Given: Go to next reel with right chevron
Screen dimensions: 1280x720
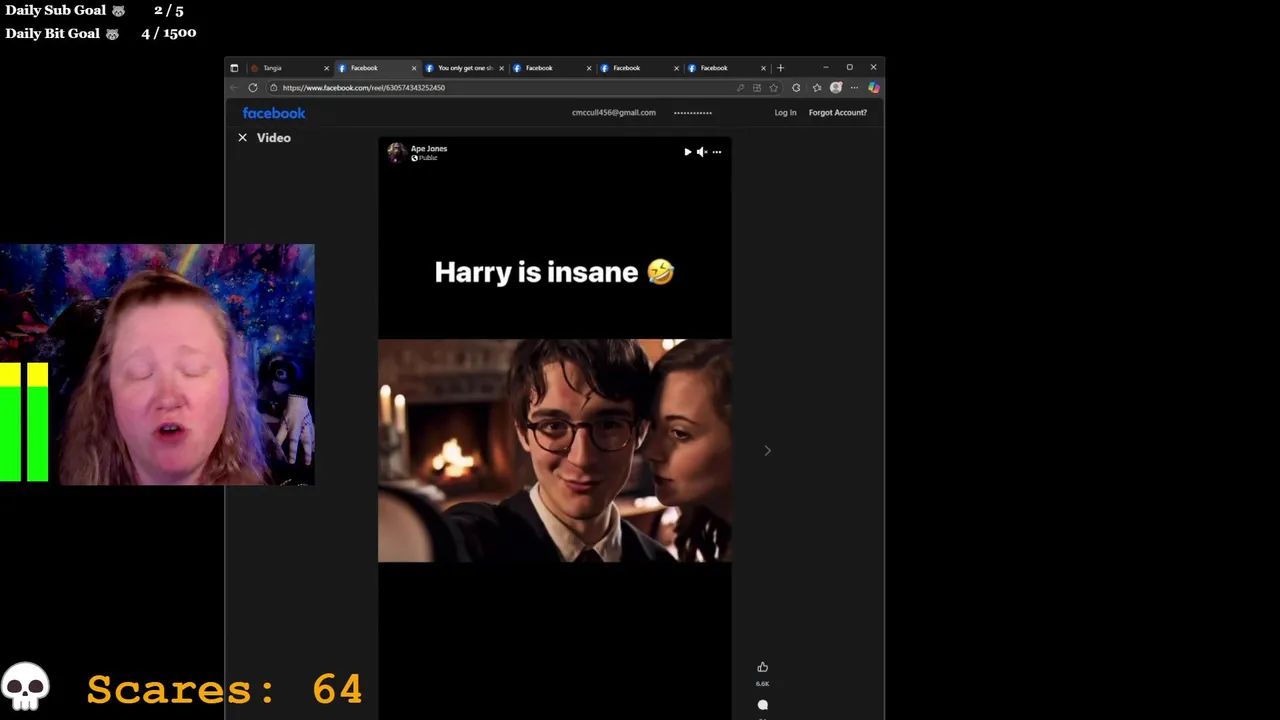Looking at the screenshot, I should pos(767,451).
